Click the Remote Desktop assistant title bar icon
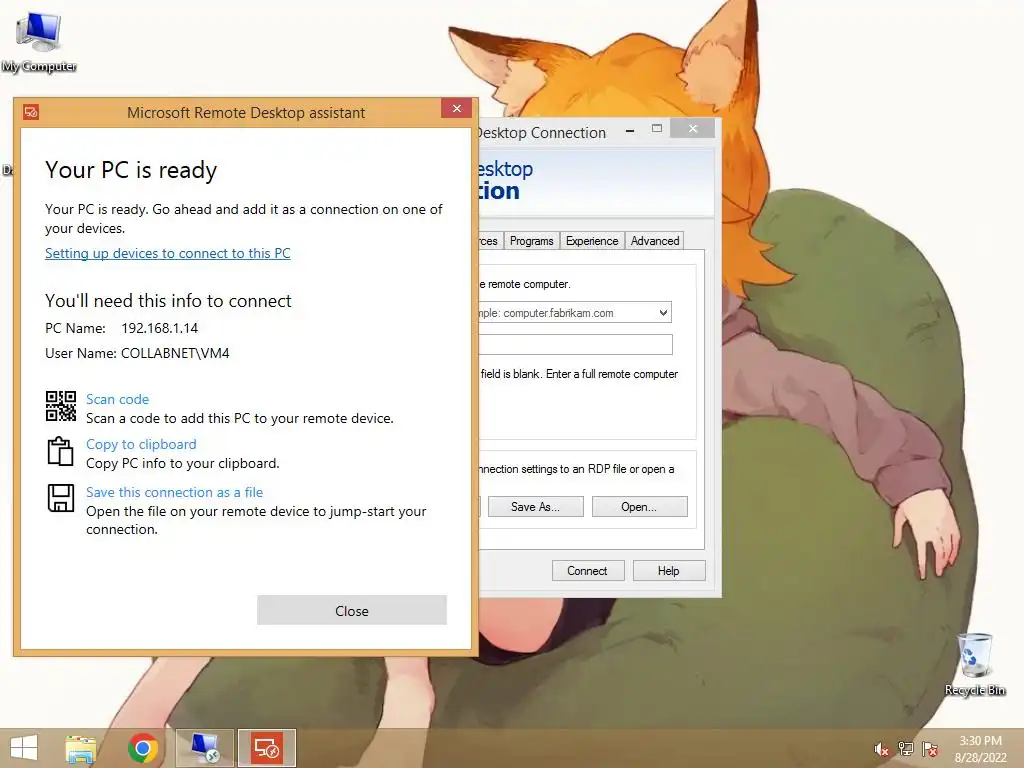Image resolution: width=1024 pixels, height=768 pixels. point(31,112)
